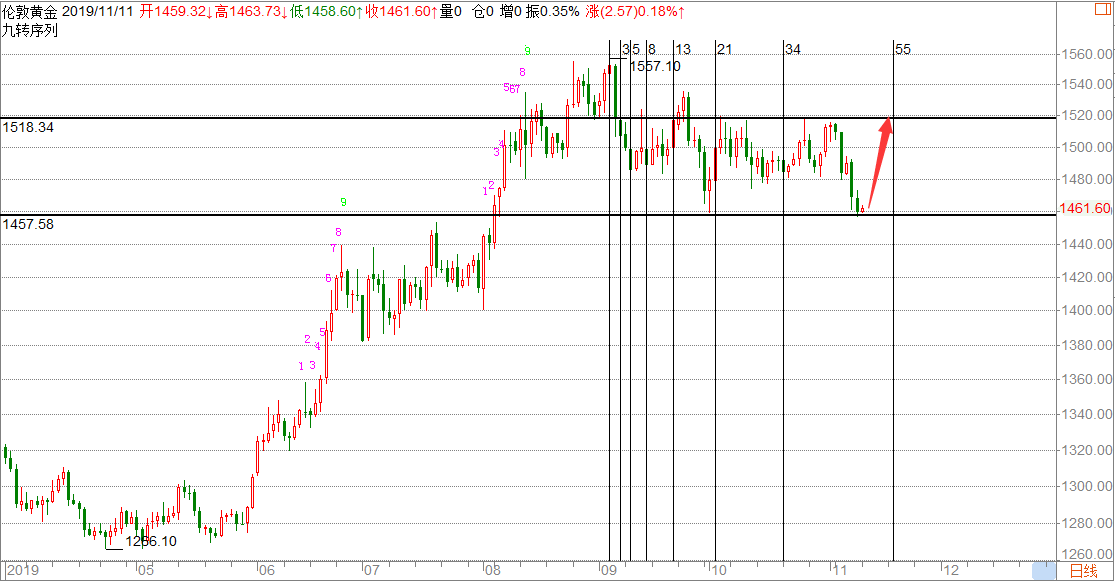
Task: Select the Fibonacci time line labeled 34
Action: pos(783,300)
